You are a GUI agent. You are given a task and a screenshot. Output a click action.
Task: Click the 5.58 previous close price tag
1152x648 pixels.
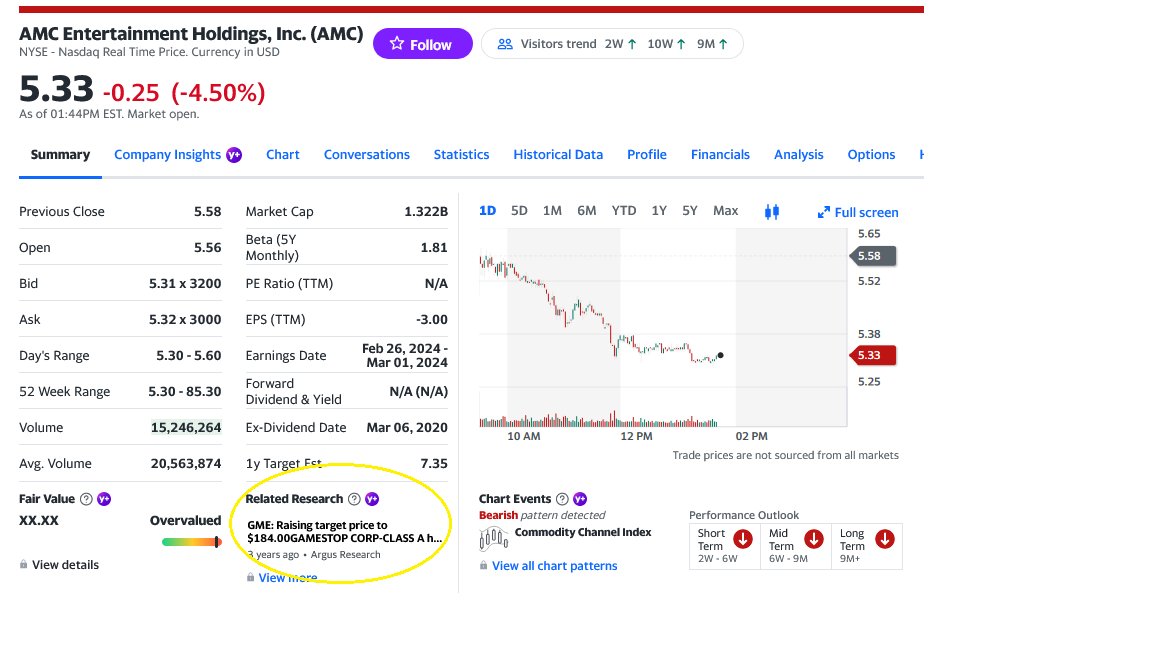pos(872,256)
